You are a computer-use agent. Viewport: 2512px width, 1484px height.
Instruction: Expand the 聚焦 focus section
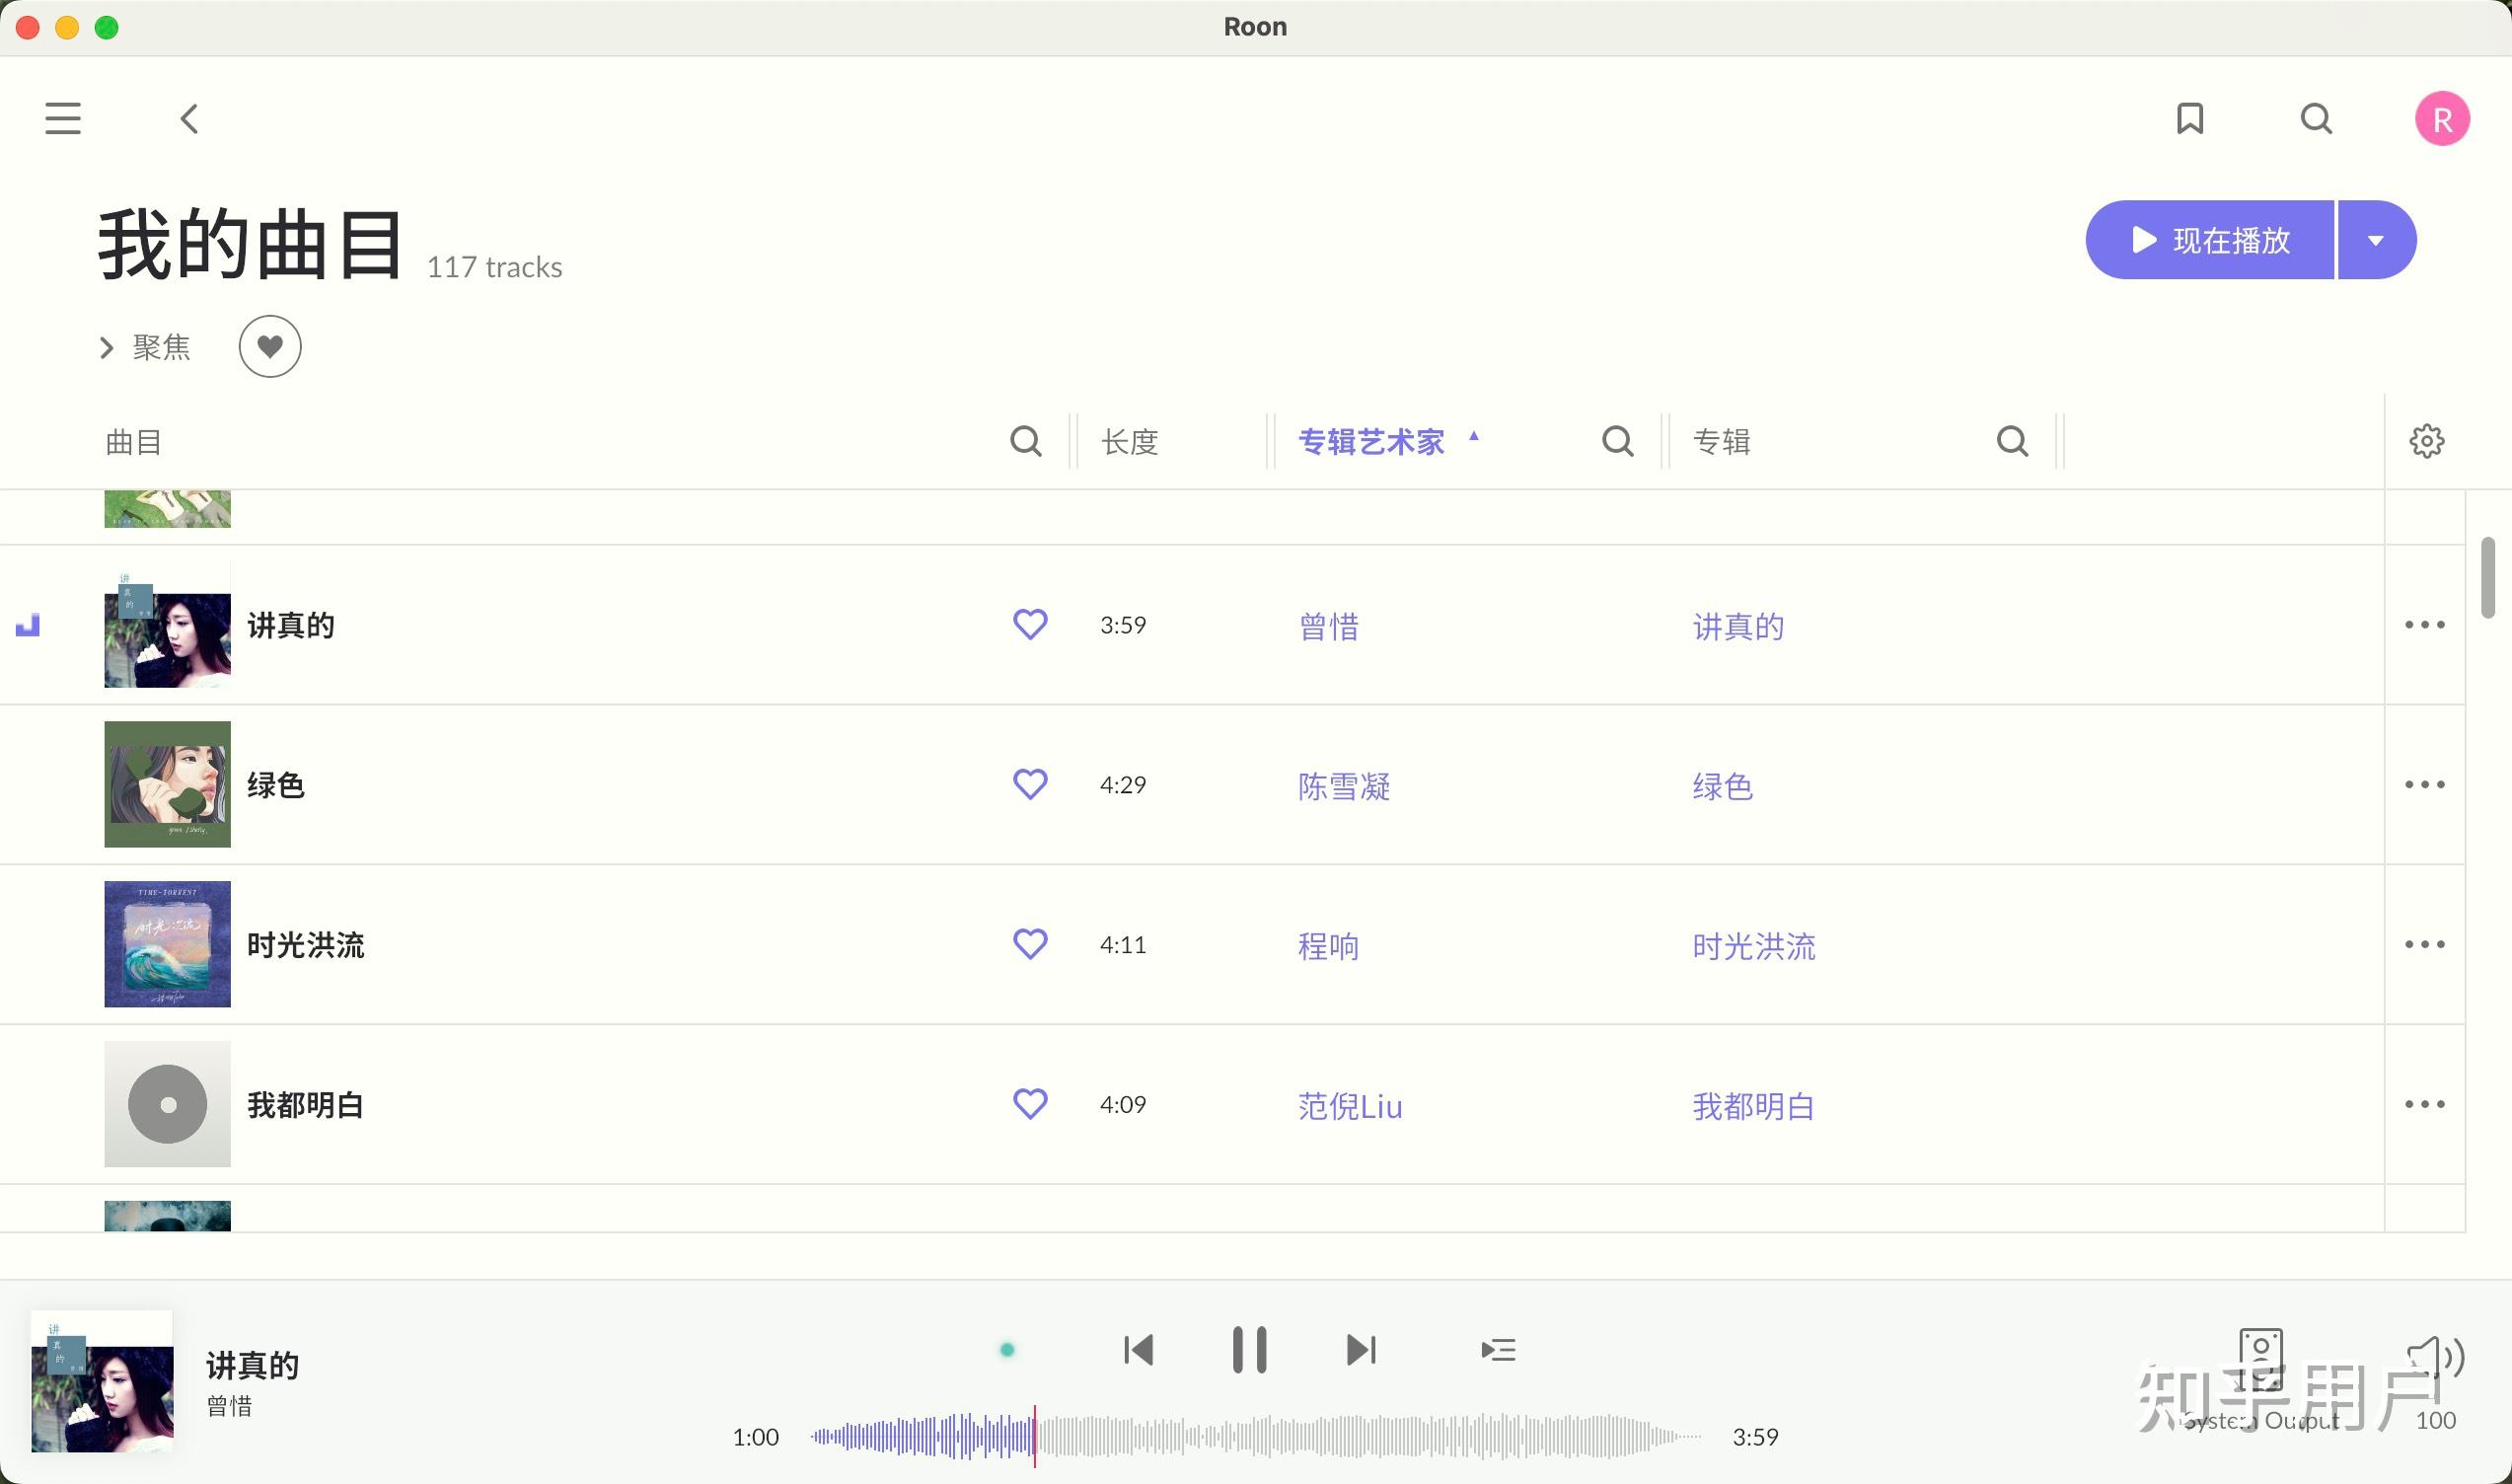coord(146,347)
